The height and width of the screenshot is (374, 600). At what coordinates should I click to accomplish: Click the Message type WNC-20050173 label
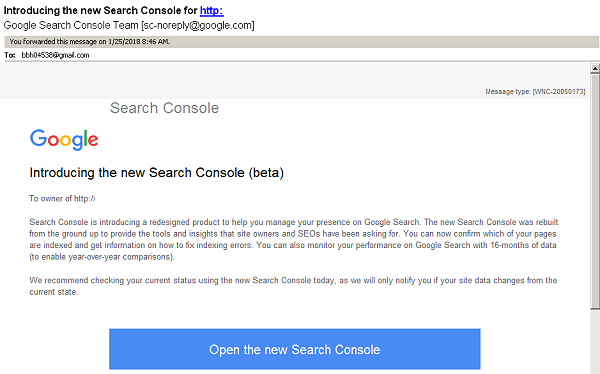(535, 91)
